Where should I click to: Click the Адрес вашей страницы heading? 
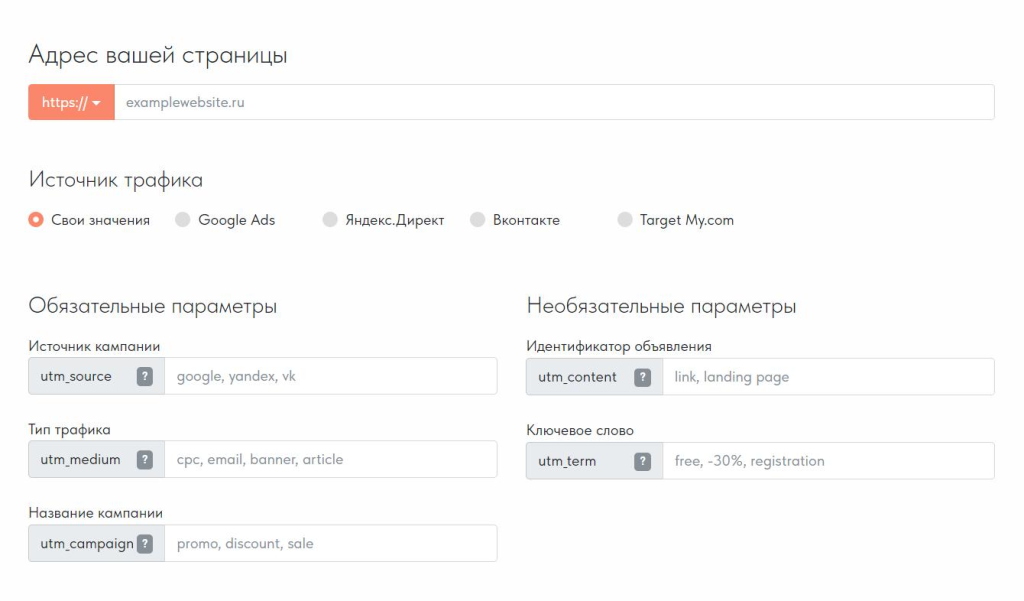pyautogui.click(x=158, y=56)
